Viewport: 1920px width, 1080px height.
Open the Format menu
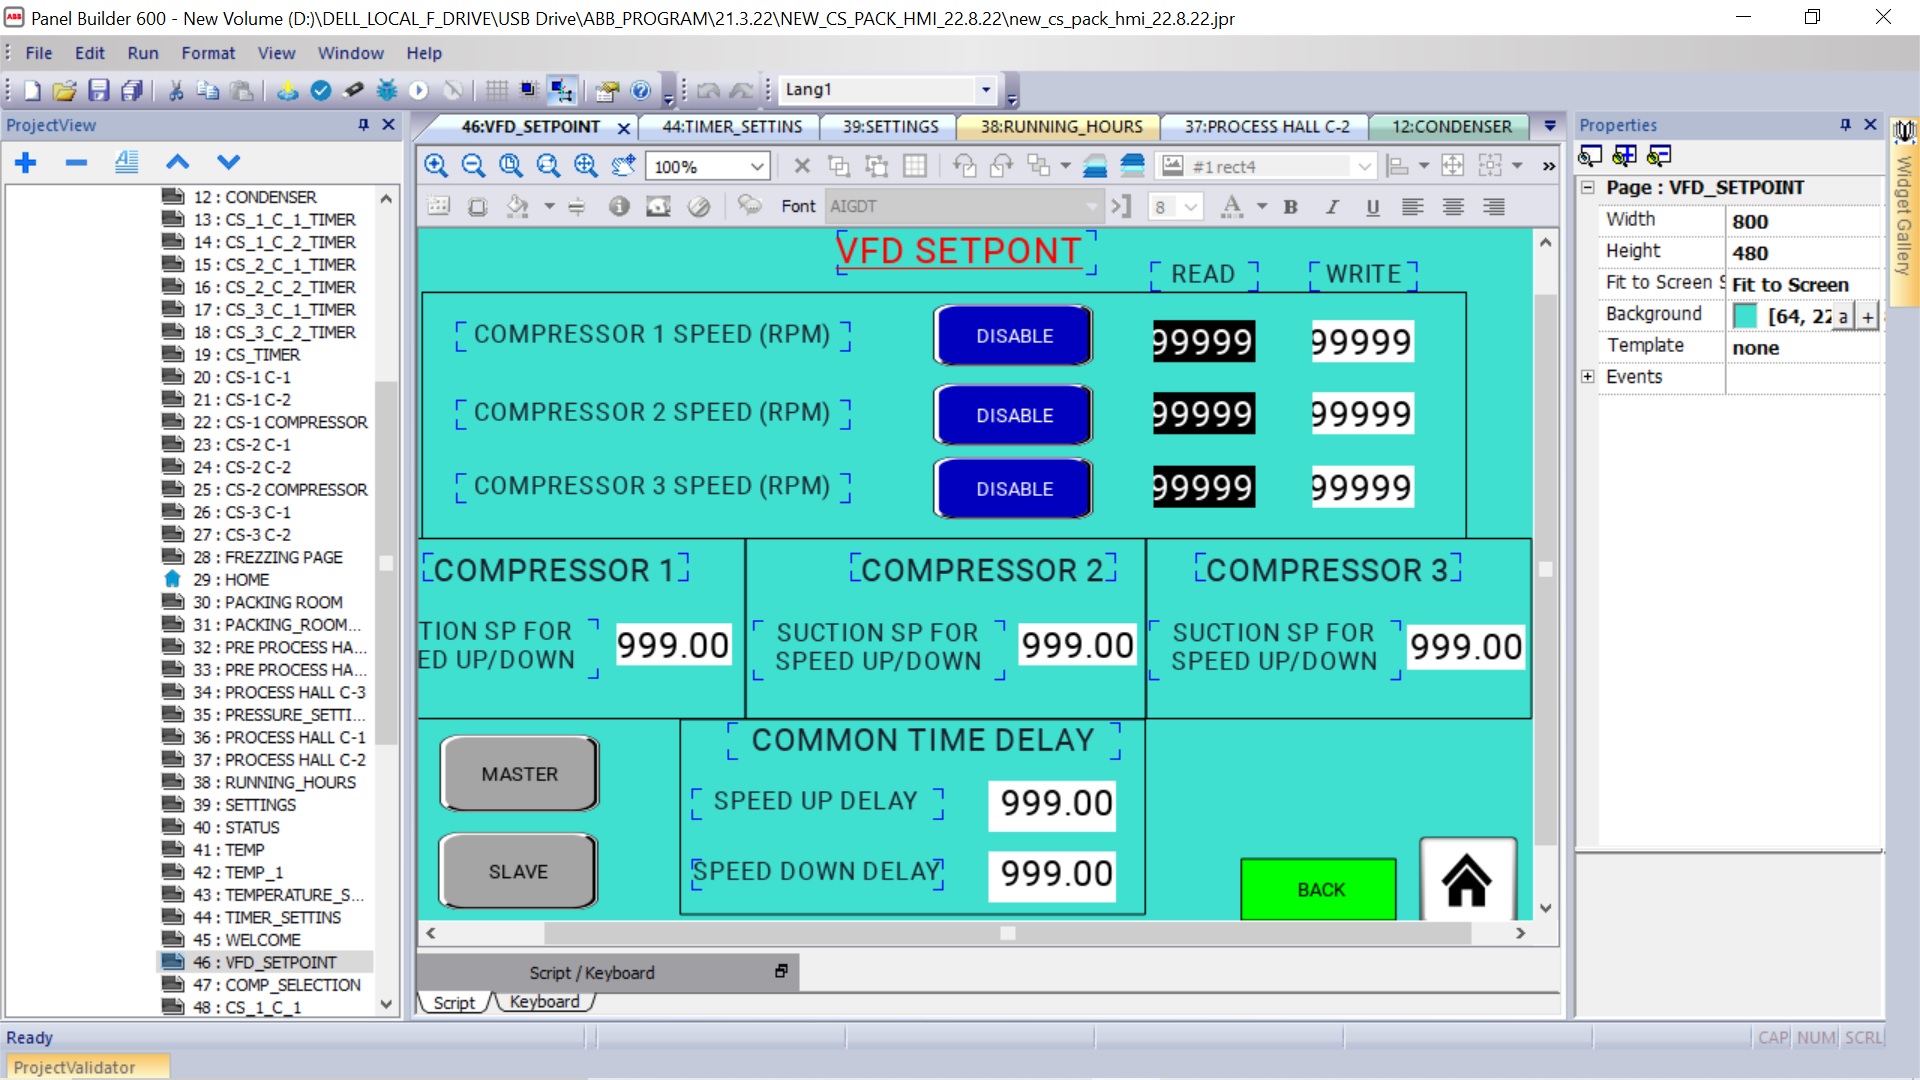tap(207, 53)
